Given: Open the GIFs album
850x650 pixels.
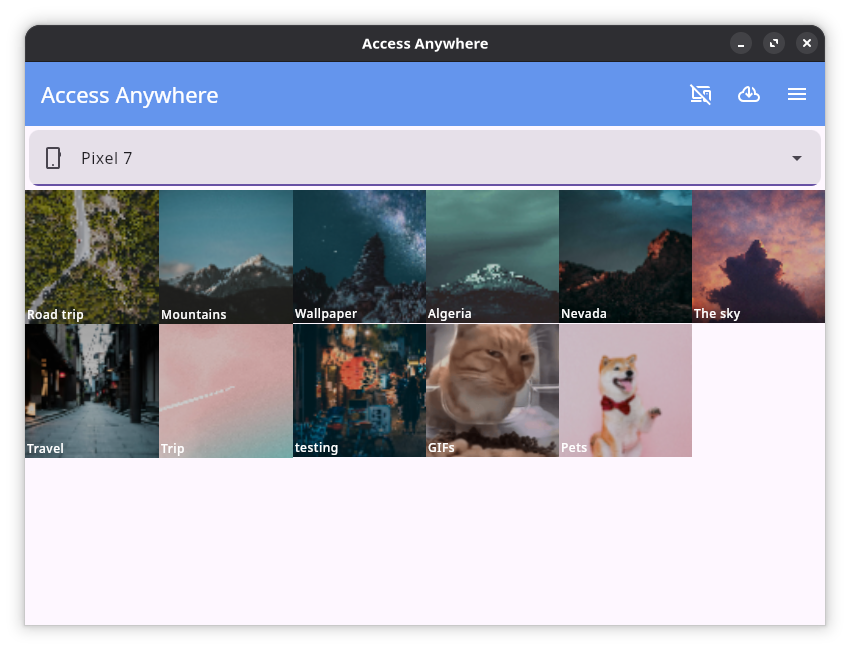Looking at the screenshot, I should coord(492,390).
